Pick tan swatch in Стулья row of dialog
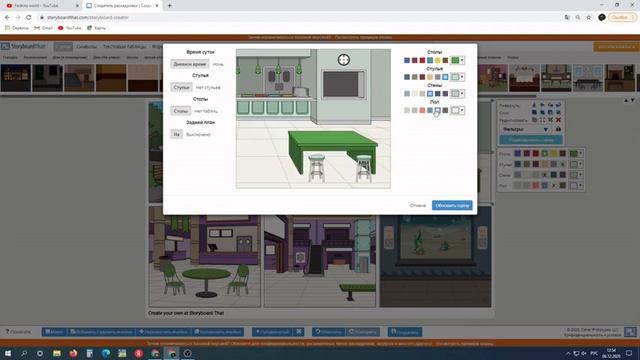Screen dimensions: 640x360 (430, 77)
